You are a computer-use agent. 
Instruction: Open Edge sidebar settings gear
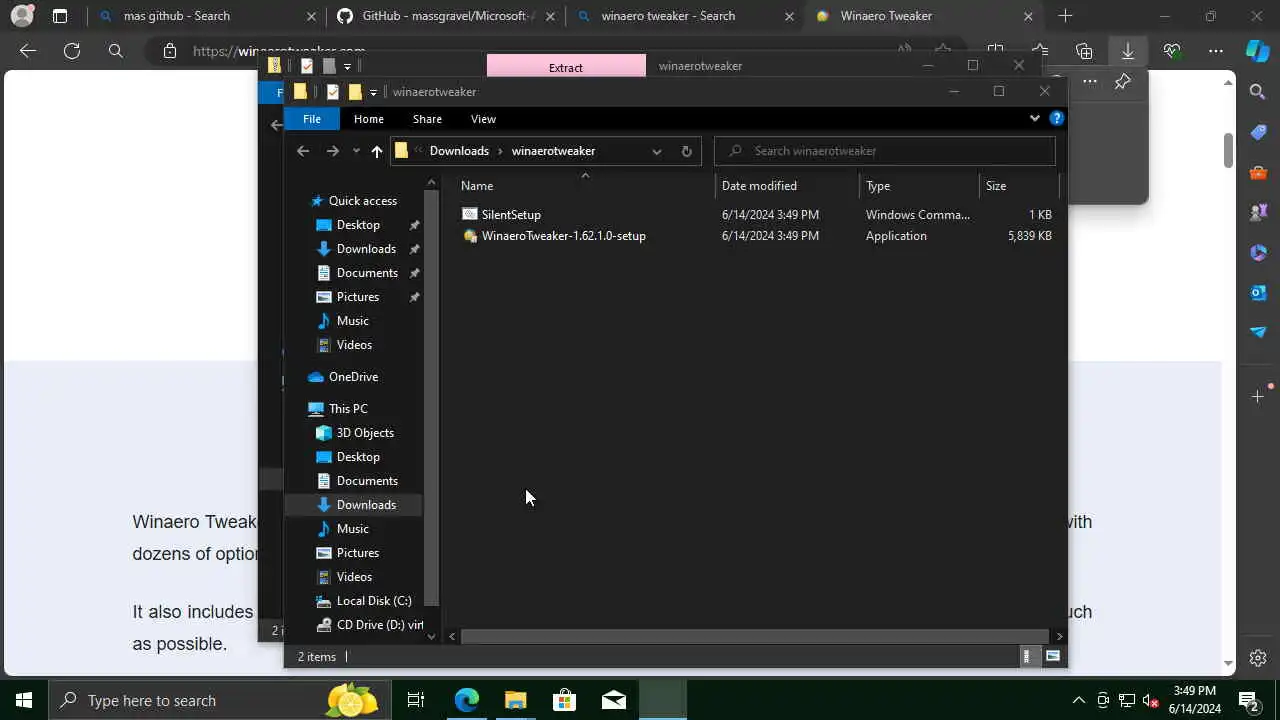pyautogui.click(x=1258, y=658)
